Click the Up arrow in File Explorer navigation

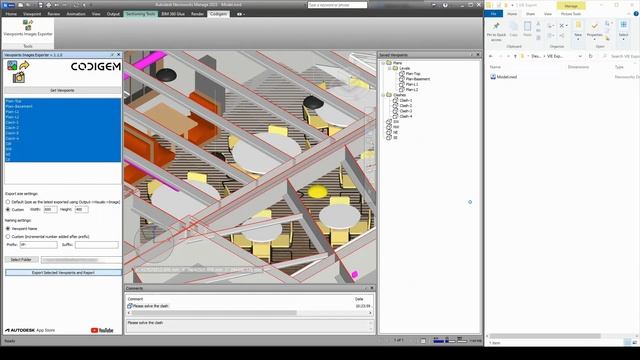[x=516, y=56]
